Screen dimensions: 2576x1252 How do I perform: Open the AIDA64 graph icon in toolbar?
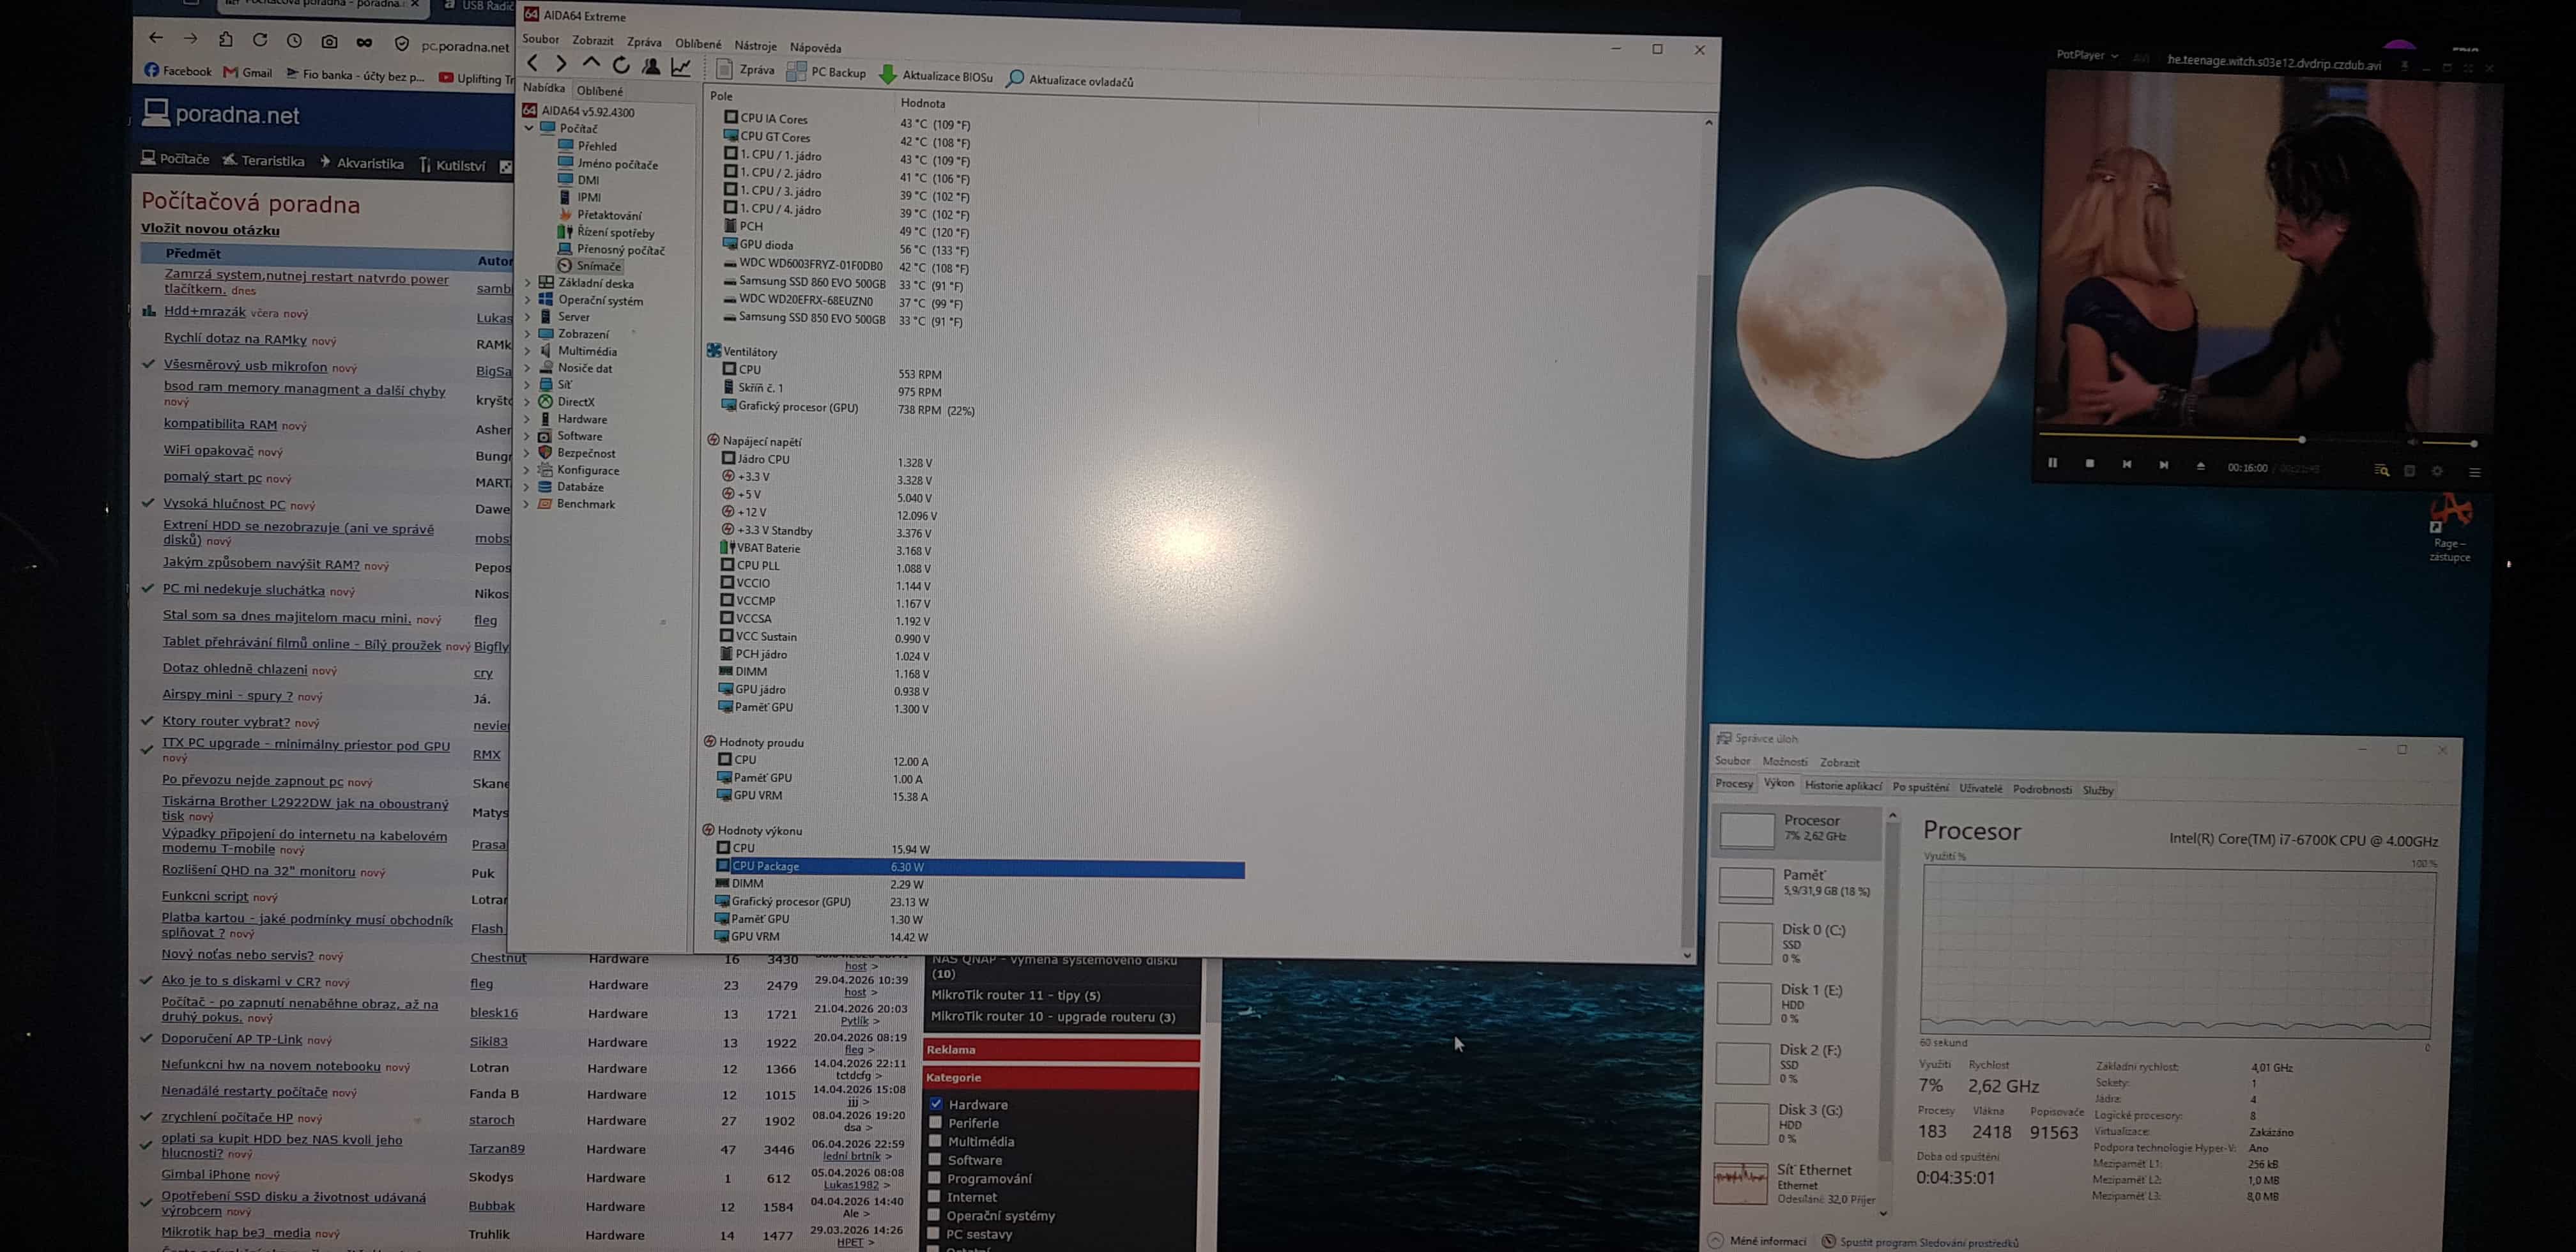(x=681, y=67)
